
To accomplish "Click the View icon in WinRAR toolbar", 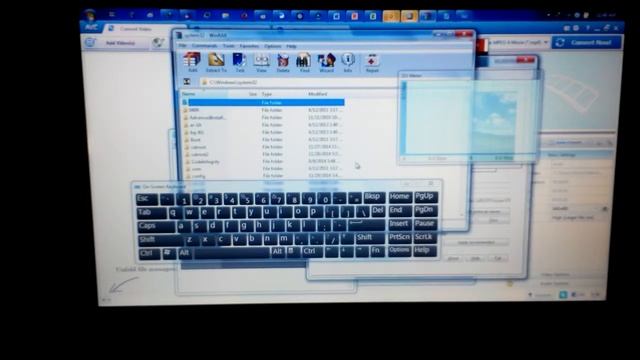I will [x=261, y=62].
